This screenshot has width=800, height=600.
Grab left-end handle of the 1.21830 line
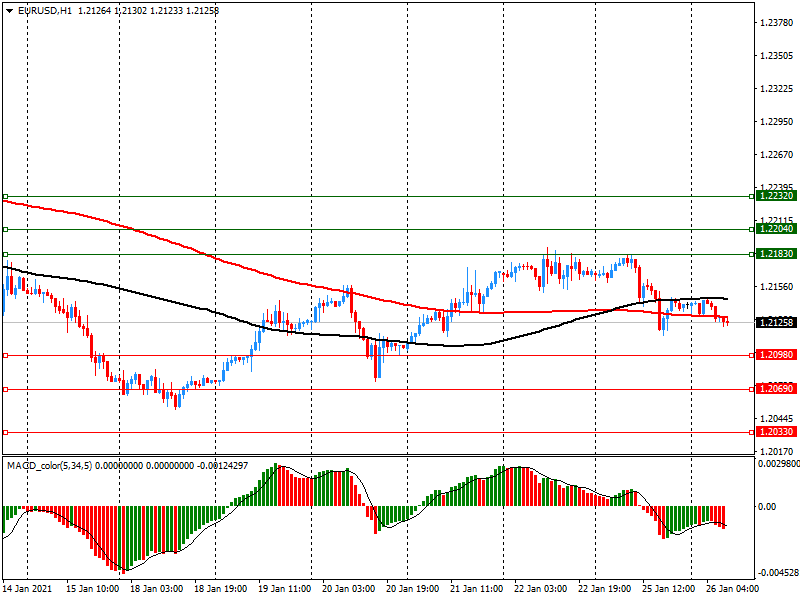6,254
